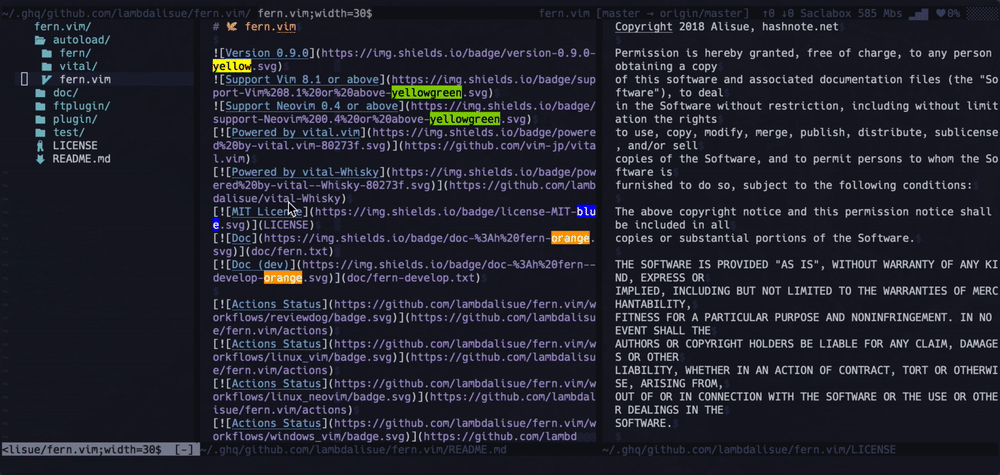Select 'fern.vim;width=30$' title in top bar
Screen dimensions: 1000x475
314,13
